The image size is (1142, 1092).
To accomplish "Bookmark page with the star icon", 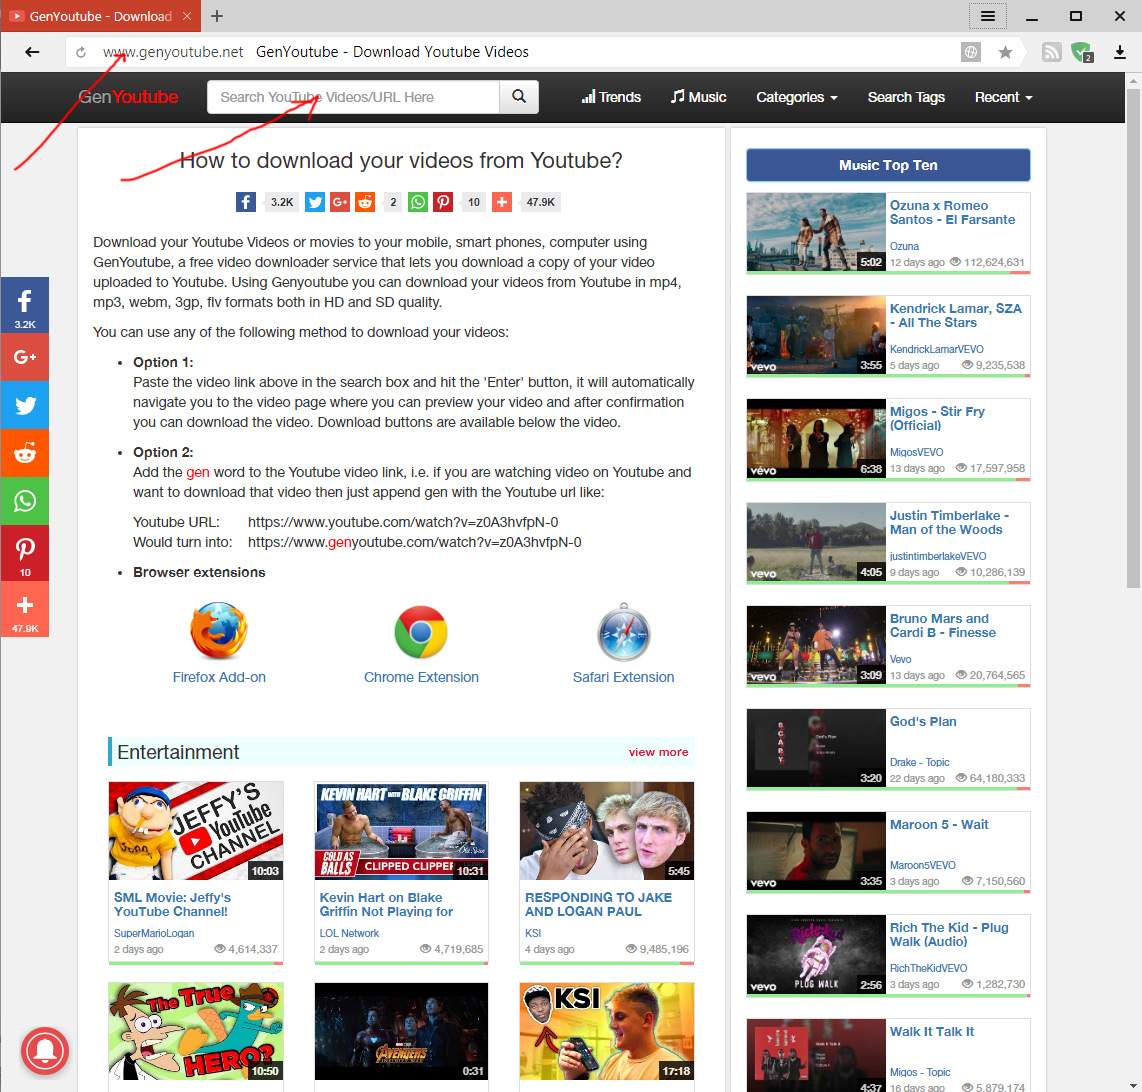I will pos(1005,52).
